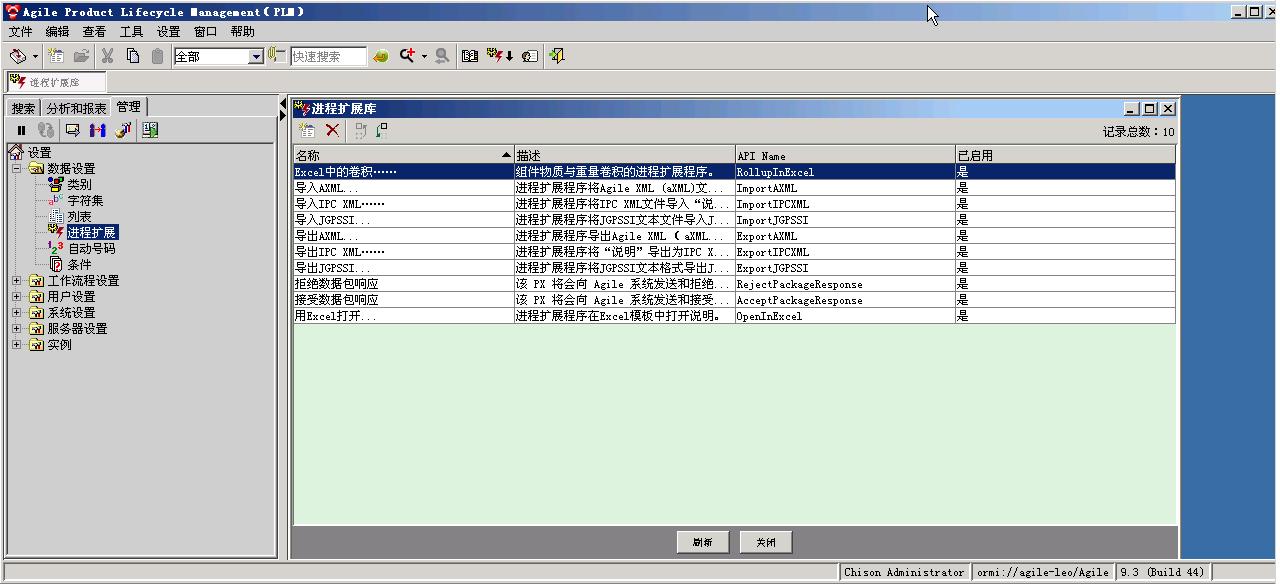Open dropdown arrow beside advanced search icon
1280x584 pixels.
pyautogui.click(x=424, y=57)
